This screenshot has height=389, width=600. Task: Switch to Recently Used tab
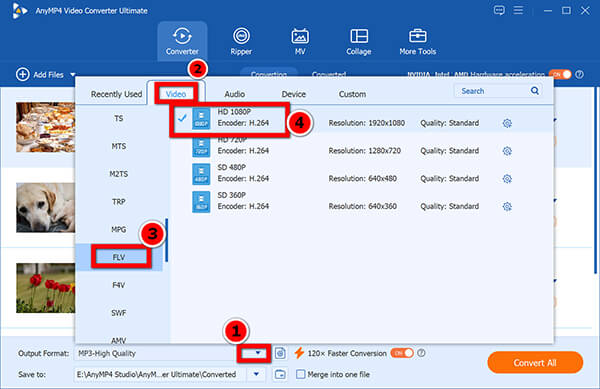[116, 94]
